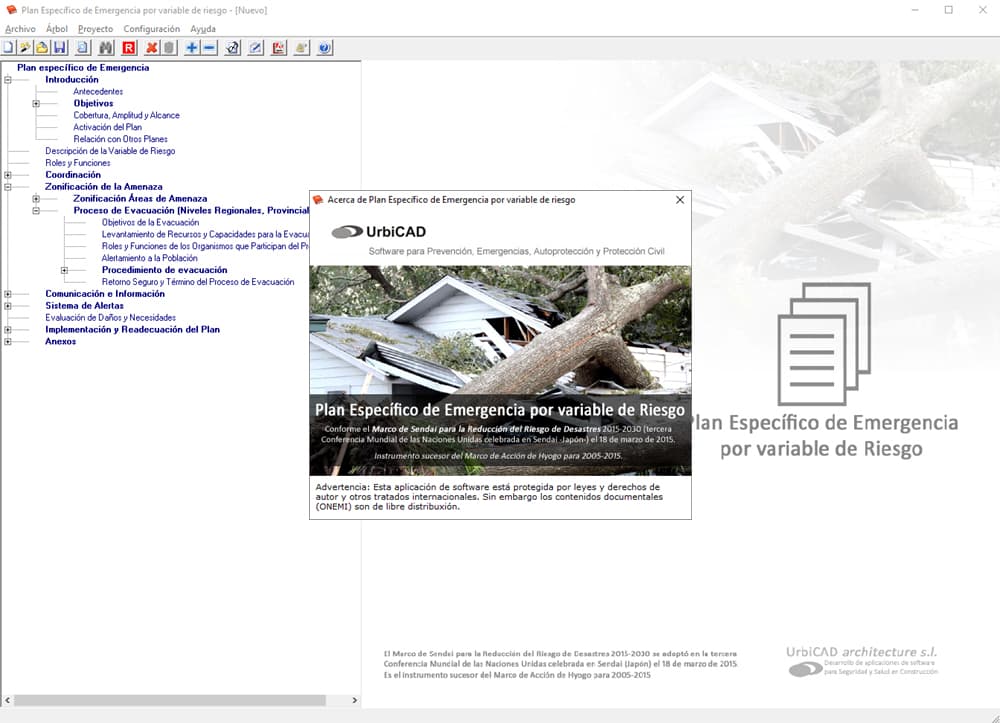Open the Archivo menu
The width and height of the screenshot is (1000, 723).
tap(20, 29)
